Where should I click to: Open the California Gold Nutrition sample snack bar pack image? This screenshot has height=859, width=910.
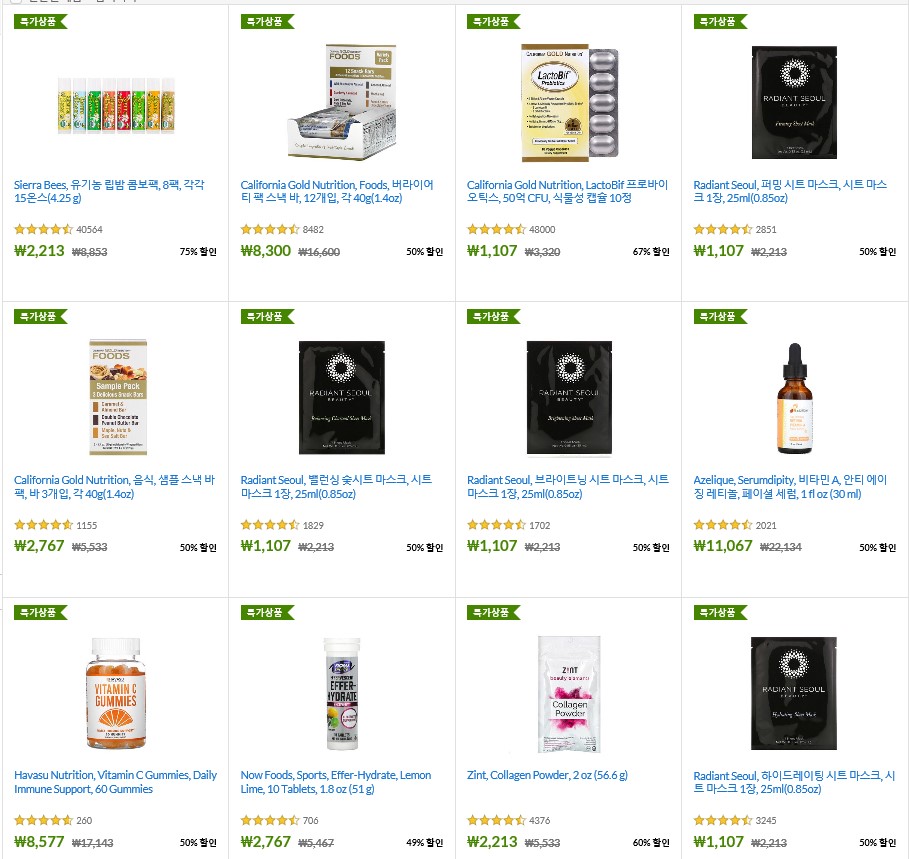pyautogui.click(x=118, y=397)
